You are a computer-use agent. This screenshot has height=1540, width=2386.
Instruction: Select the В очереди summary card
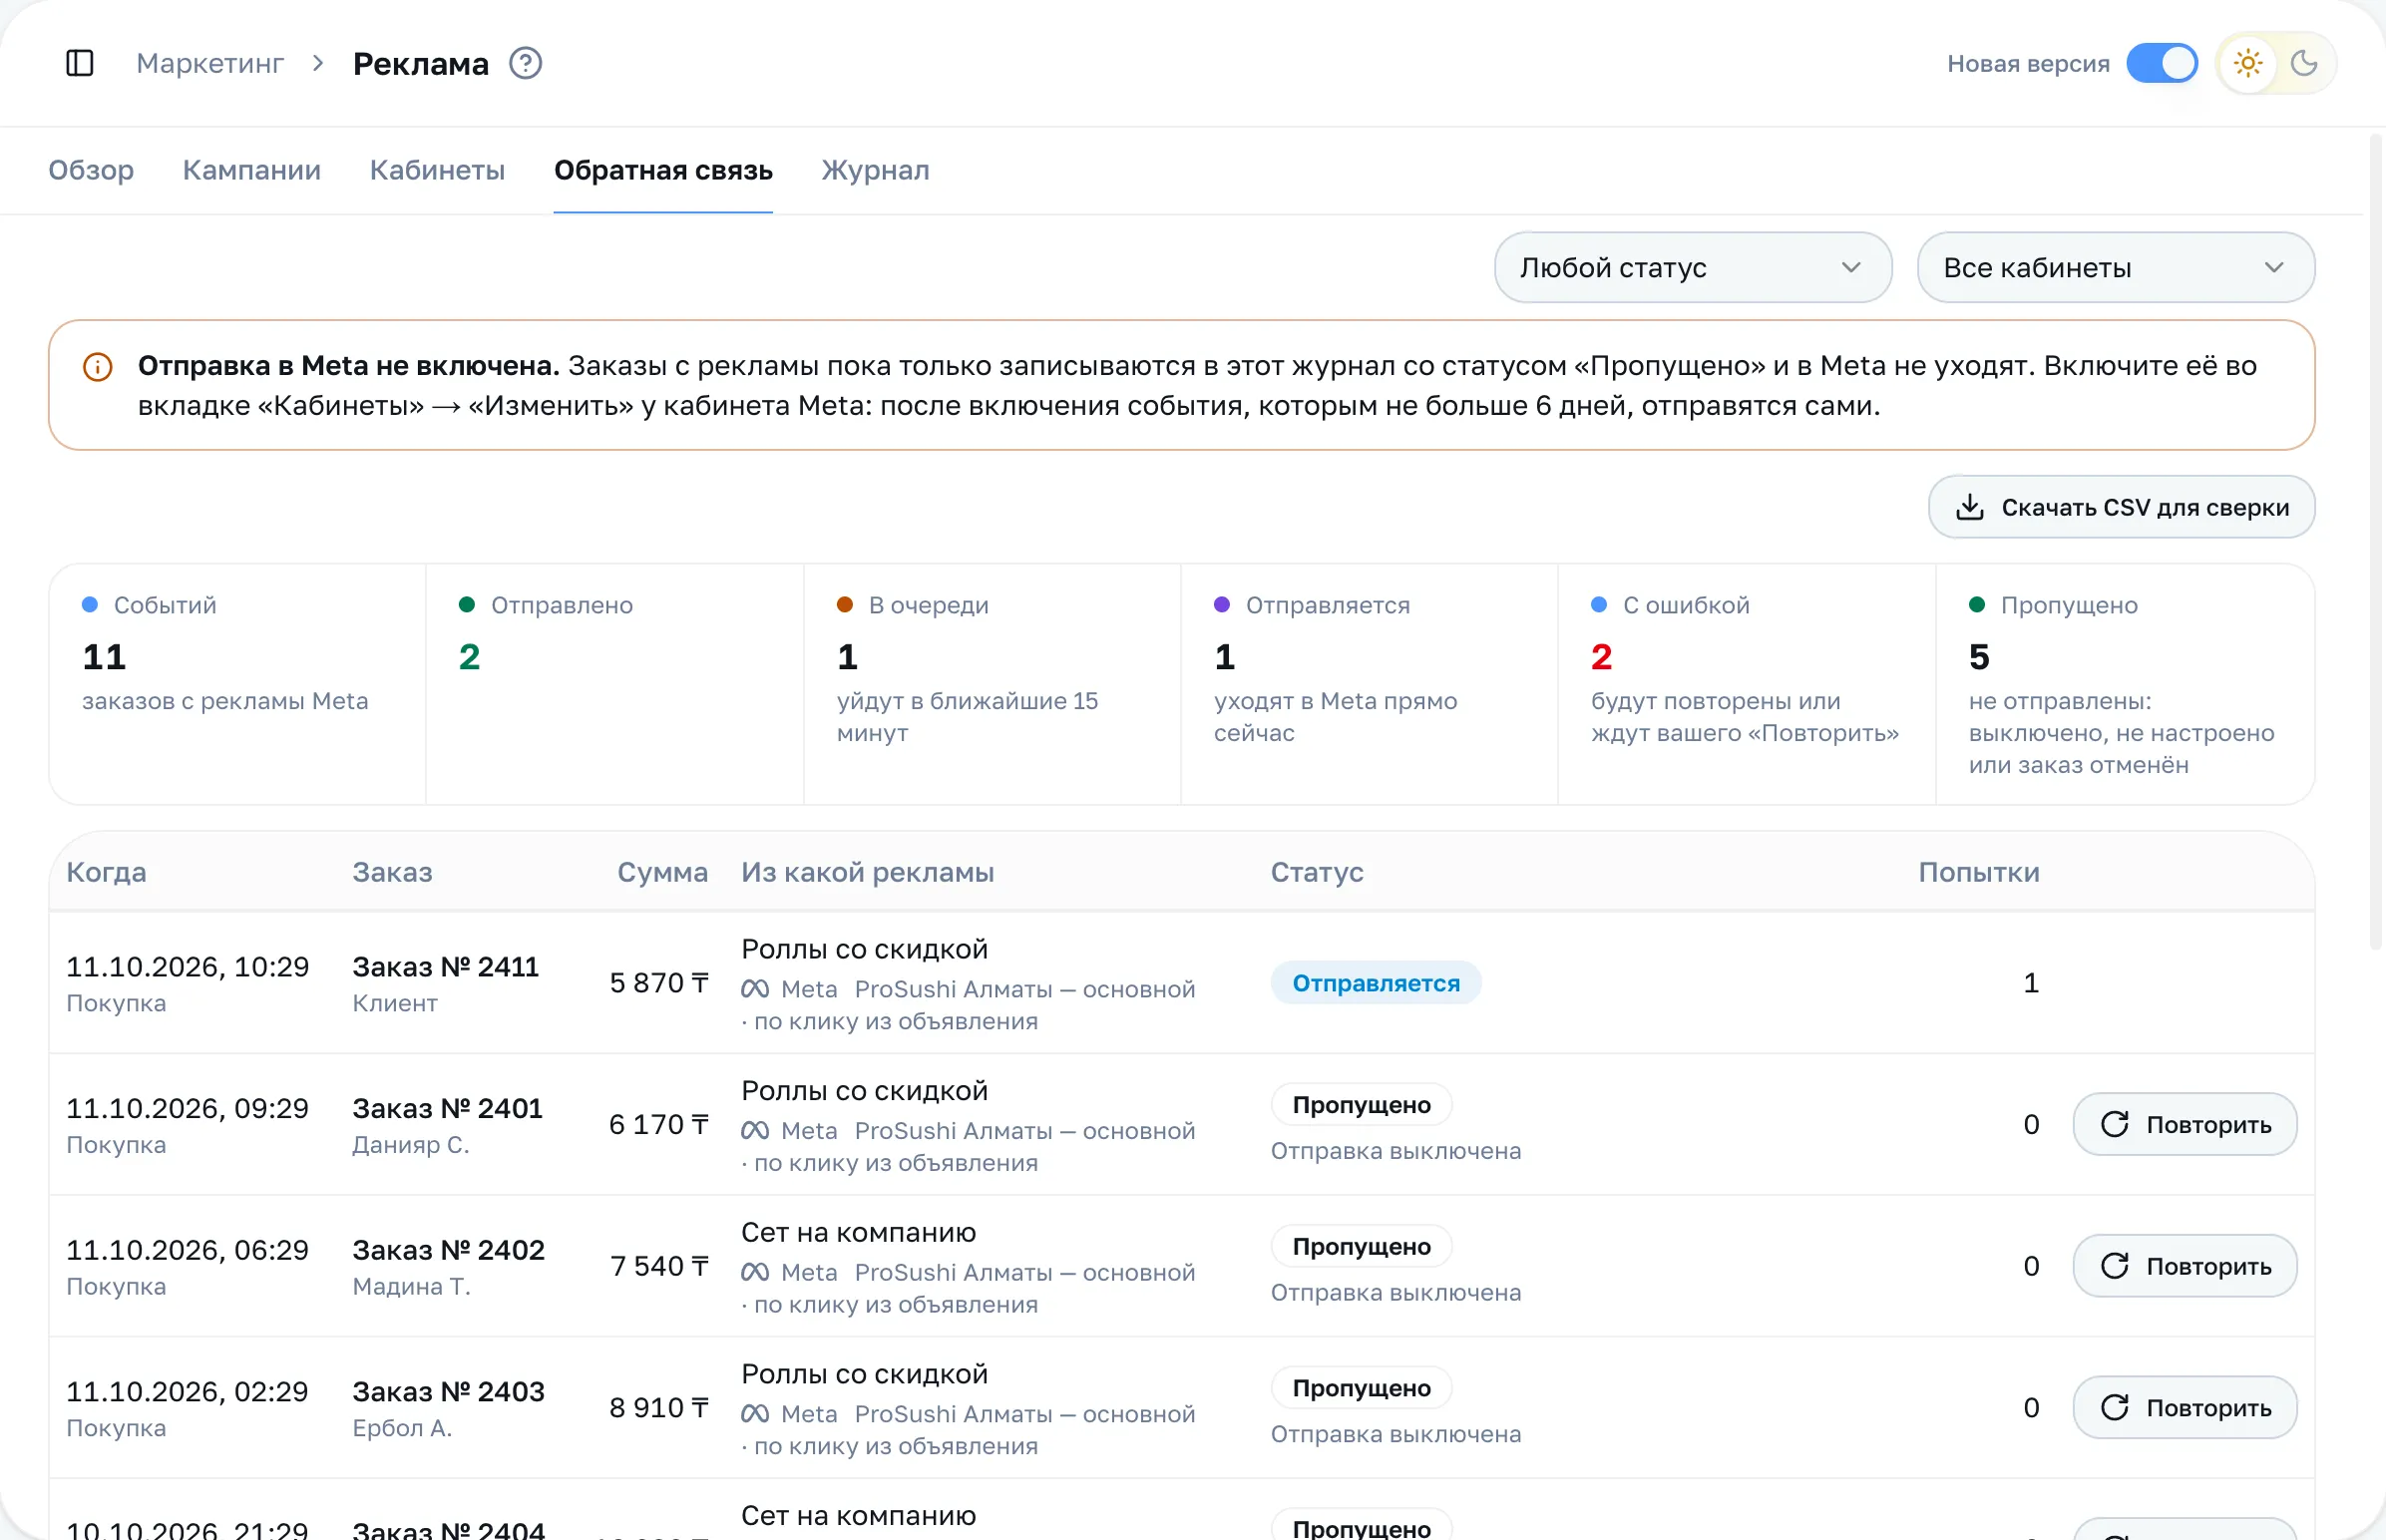click(x=992, y=684)
